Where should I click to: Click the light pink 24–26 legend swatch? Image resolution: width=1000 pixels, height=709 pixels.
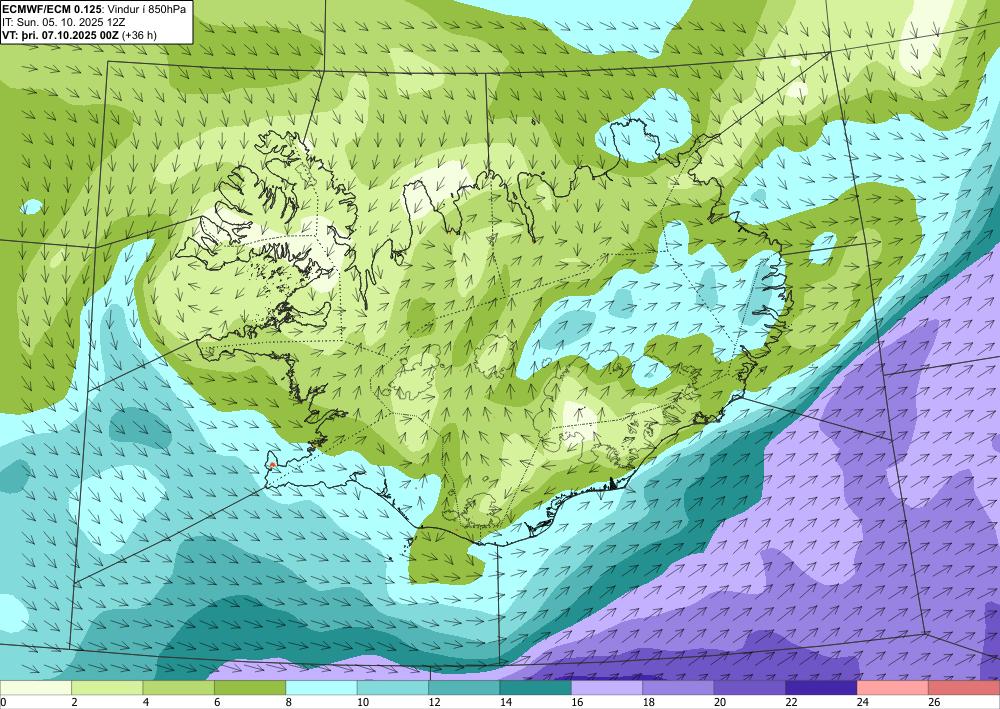coord(893,688)
